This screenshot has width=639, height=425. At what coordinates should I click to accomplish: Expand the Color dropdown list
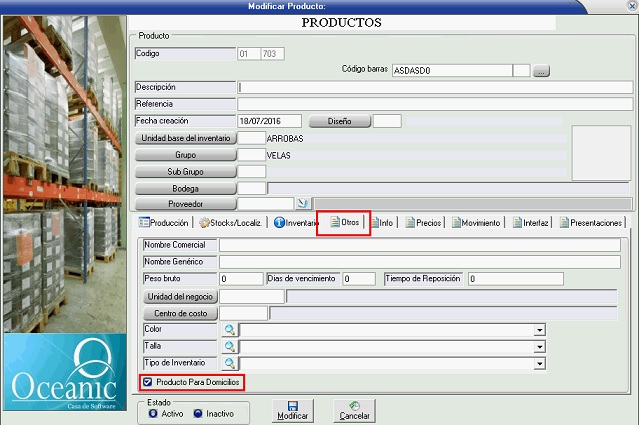pyautogui.click(x=539, y=330)
